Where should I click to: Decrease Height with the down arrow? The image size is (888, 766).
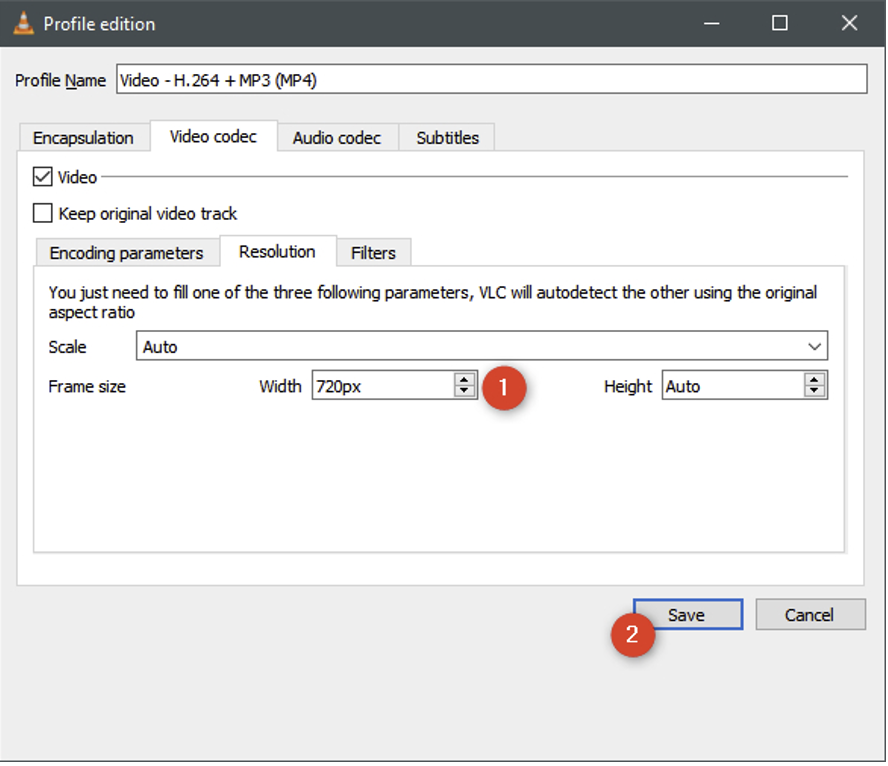pyautogui.click(x=814, y=391)
